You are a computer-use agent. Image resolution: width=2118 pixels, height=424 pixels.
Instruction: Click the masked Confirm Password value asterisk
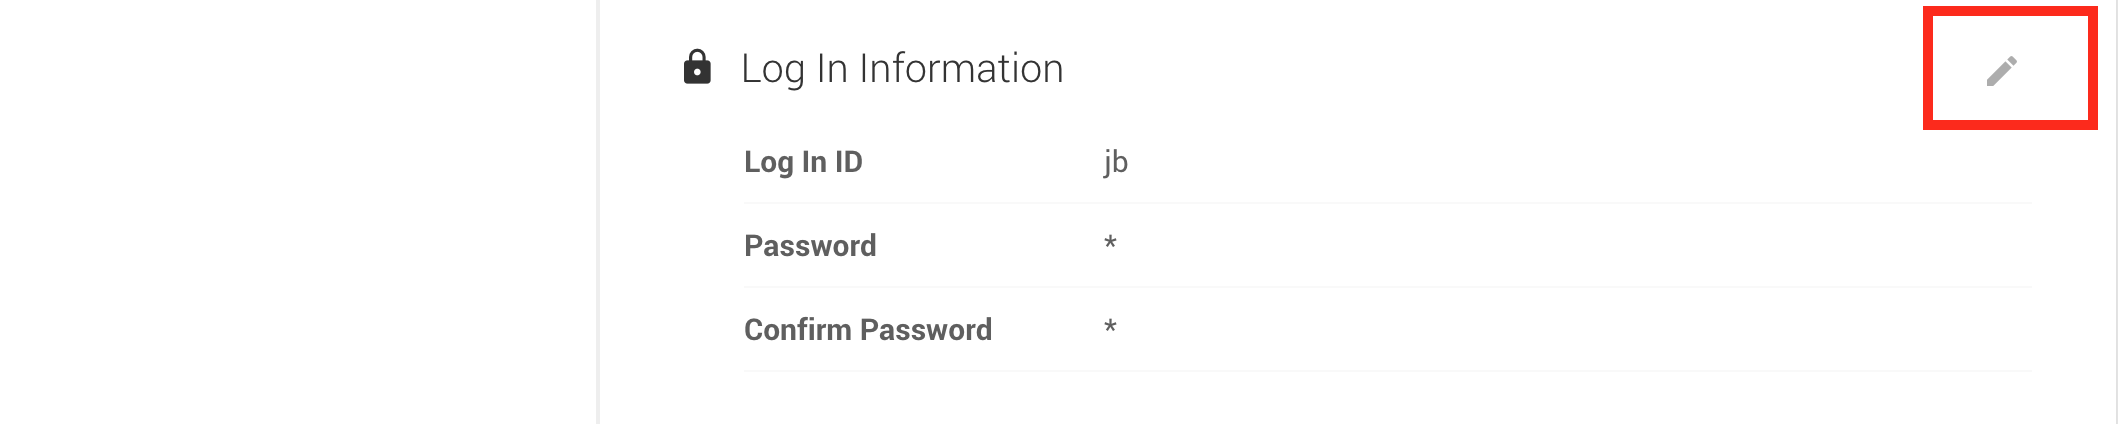coord(1110,328)
